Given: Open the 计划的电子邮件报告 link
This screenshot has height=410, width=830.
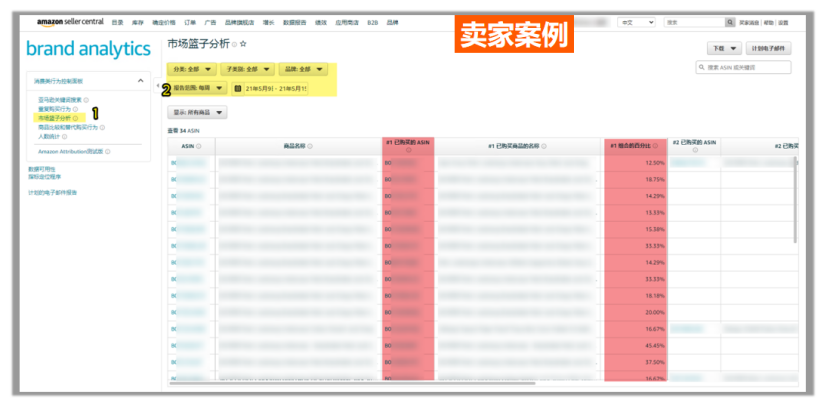Looking at the screenshot, I should click(53, 193).
